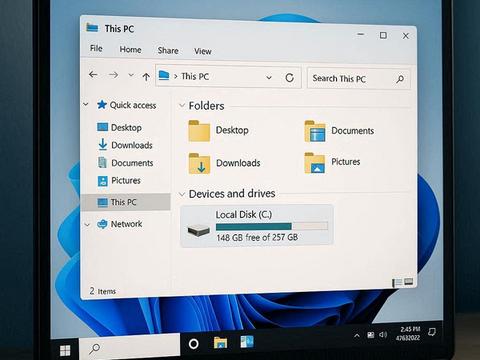Select Documents in the navigation pane
This screenshot has height=360, width=480.
125,163
